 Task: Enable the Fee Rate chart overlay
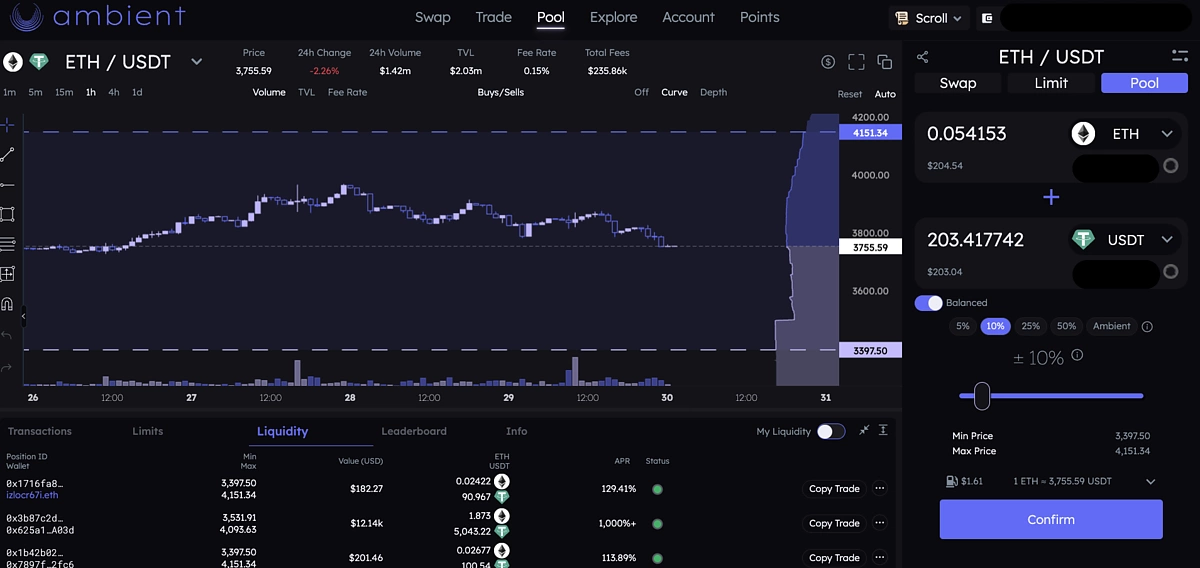click(x=347, y=92)
